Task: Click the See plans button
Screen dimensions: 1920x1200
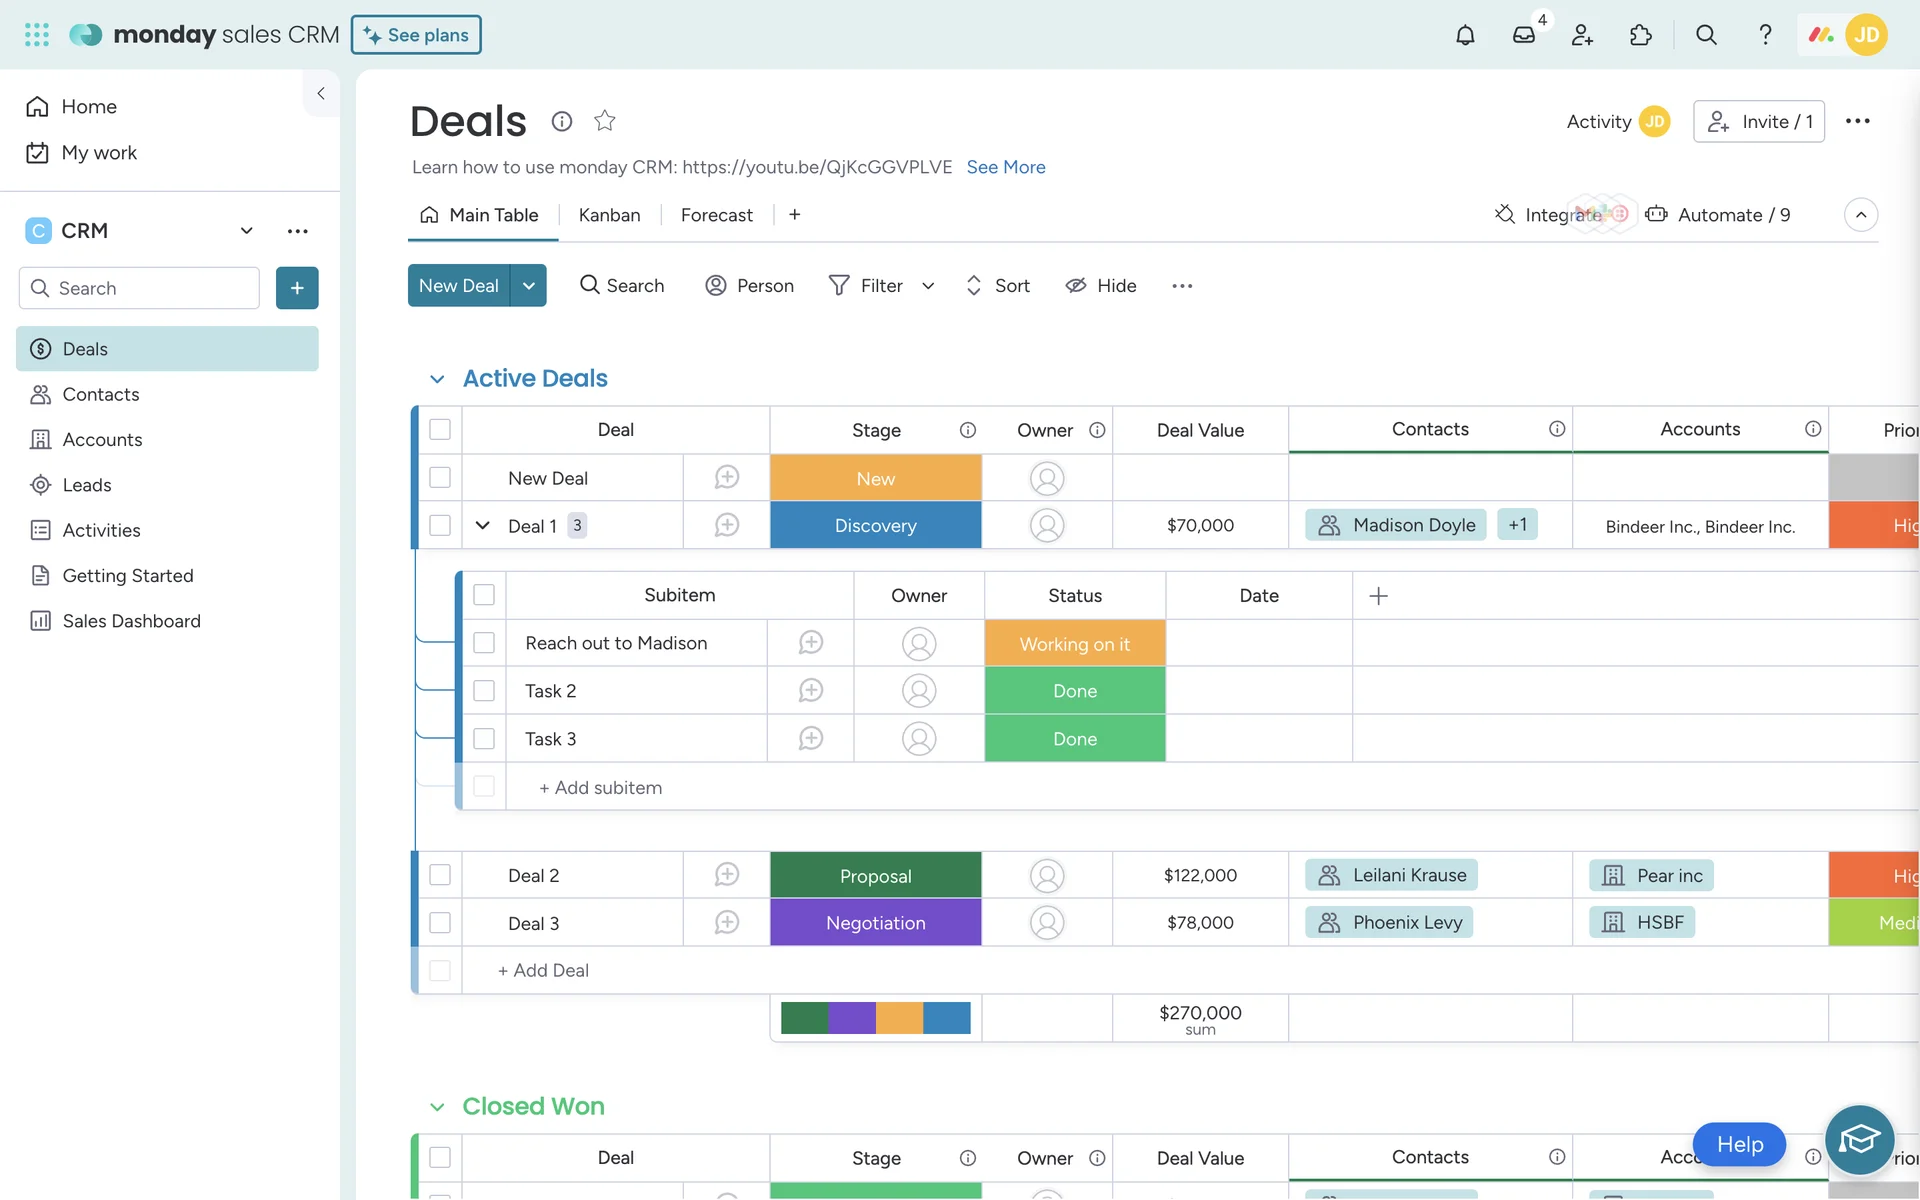Action: click(x=416, y=35)
